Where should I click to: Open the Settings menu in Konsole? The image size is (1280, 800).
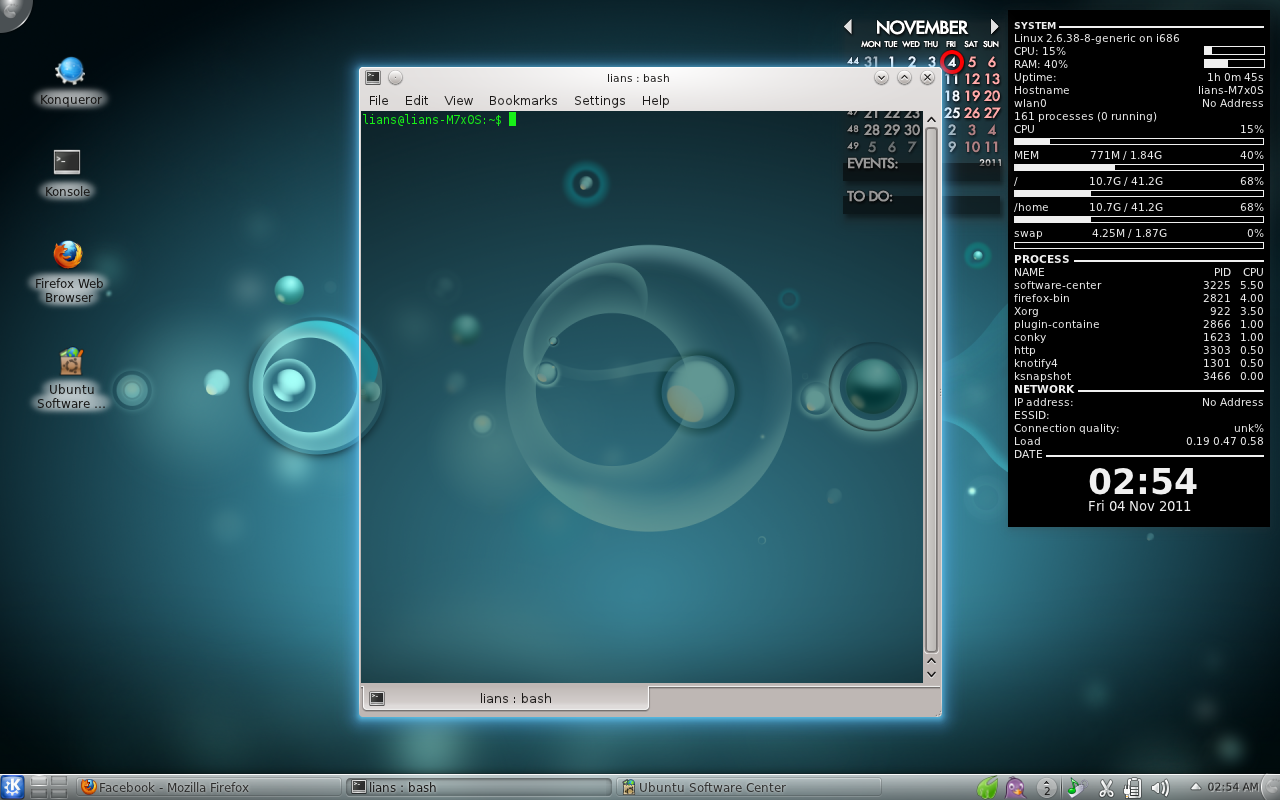click(x=599, y=100)
